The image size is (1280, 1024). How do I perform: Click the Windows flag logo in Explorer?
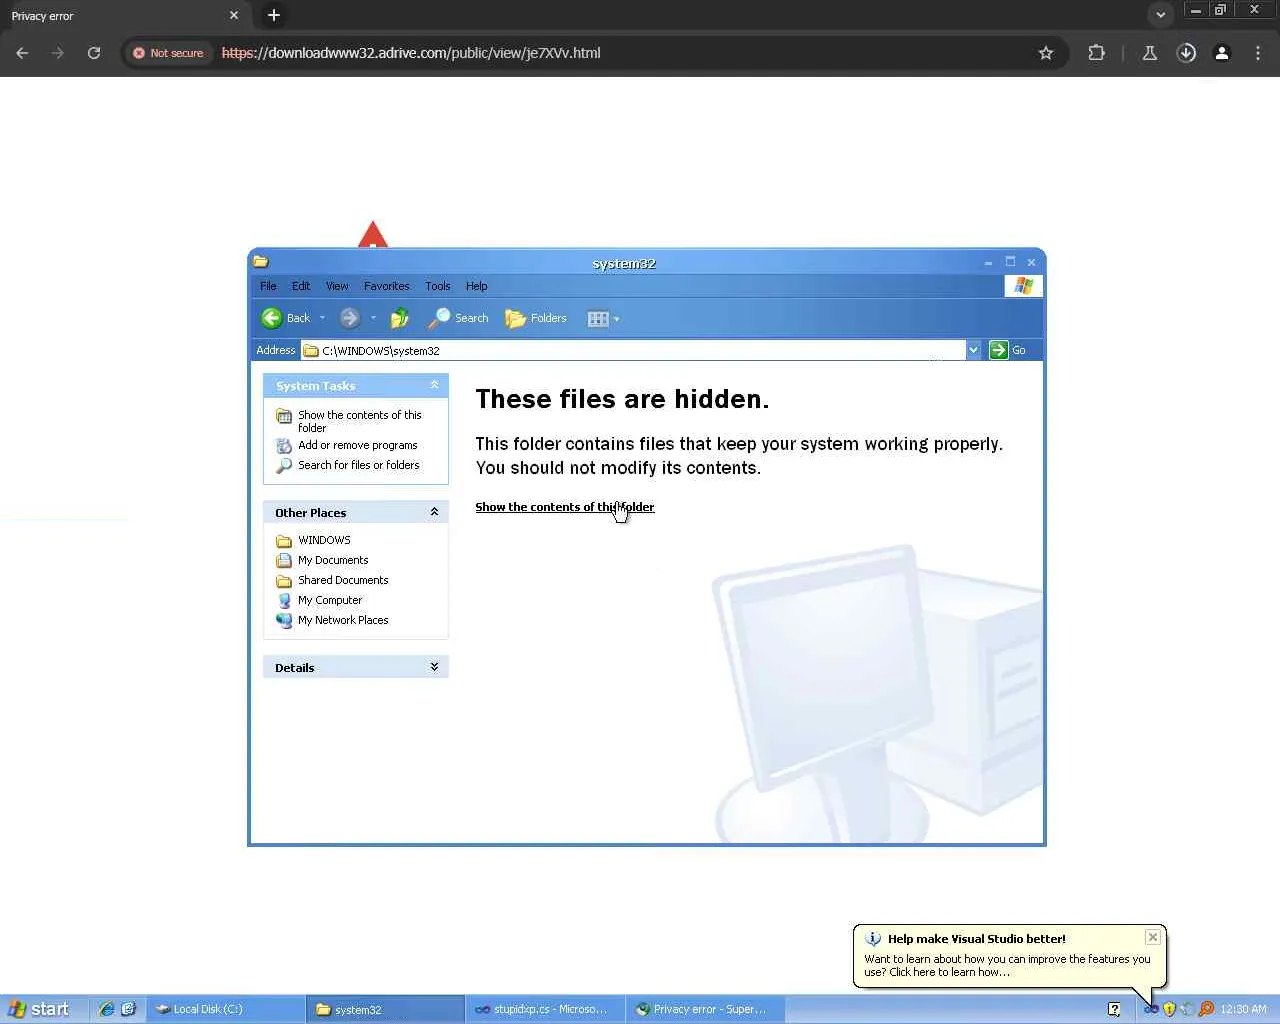pos(1023,286)
